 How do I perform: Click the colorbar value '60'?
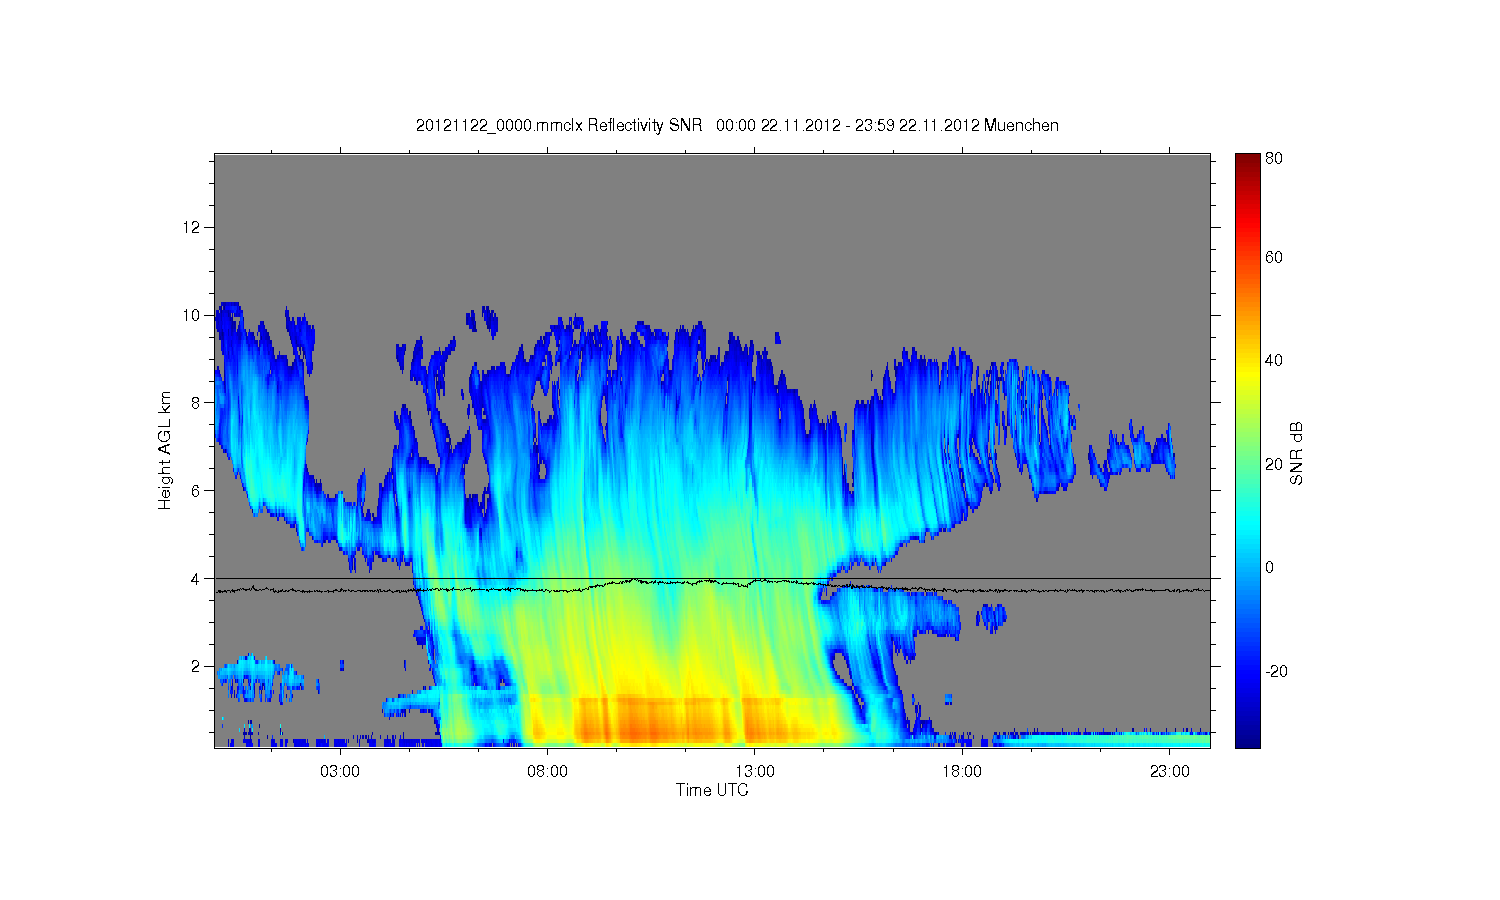(1274, 257)
